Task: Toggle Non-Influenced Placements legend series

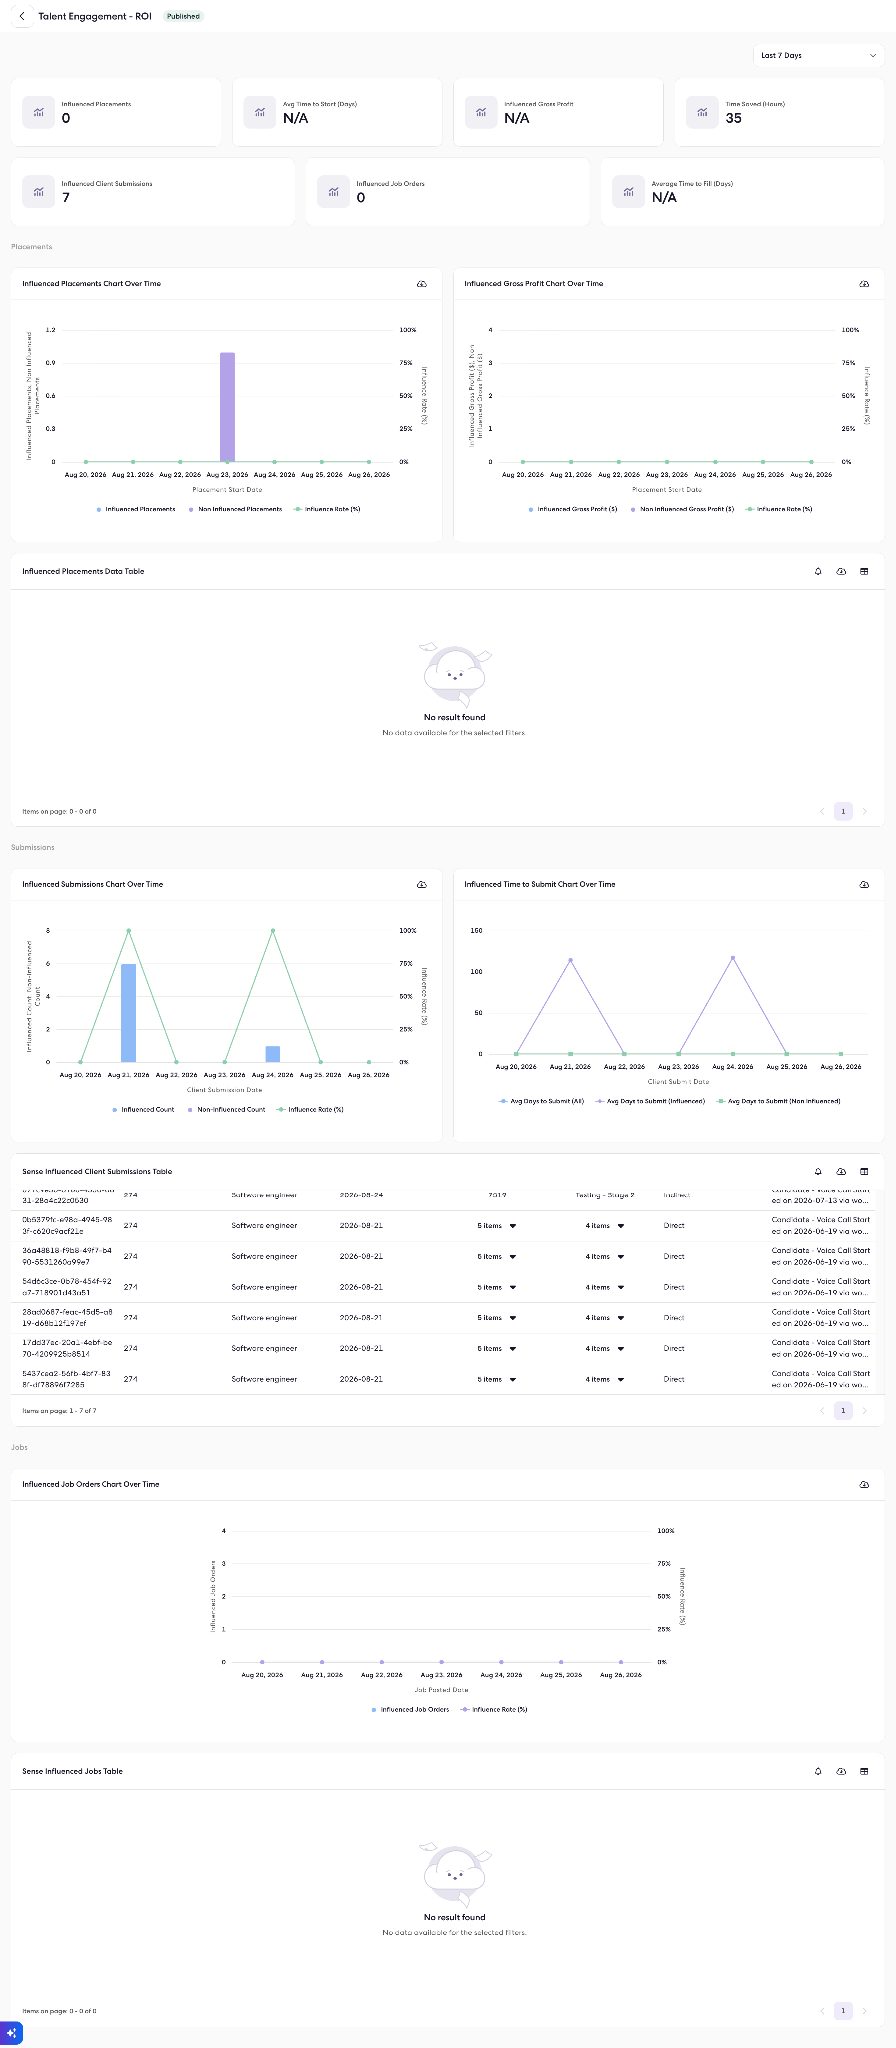Action: 235,509
